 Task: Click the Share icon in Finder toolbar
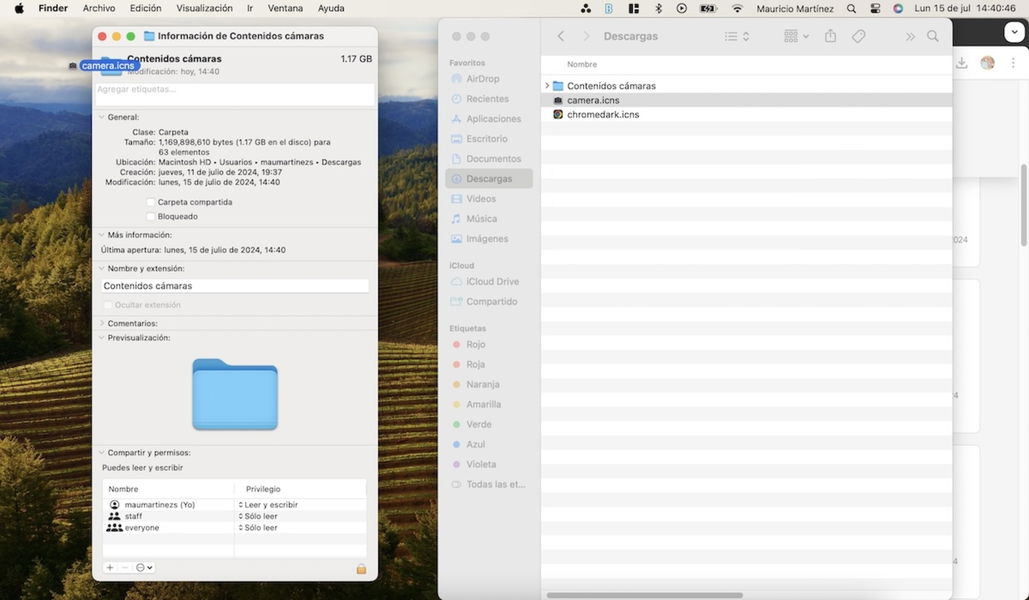point(830,36)
